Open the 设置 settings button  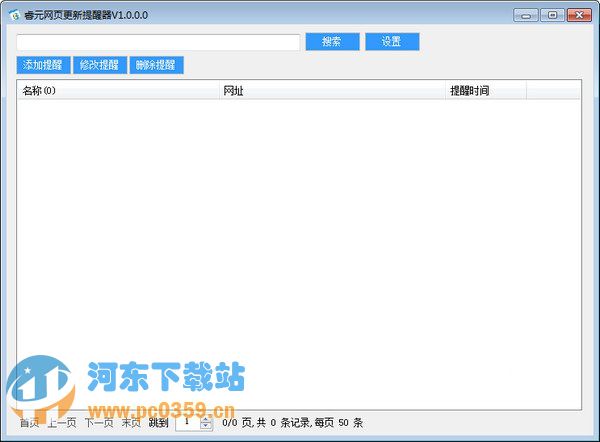(392, 41)
